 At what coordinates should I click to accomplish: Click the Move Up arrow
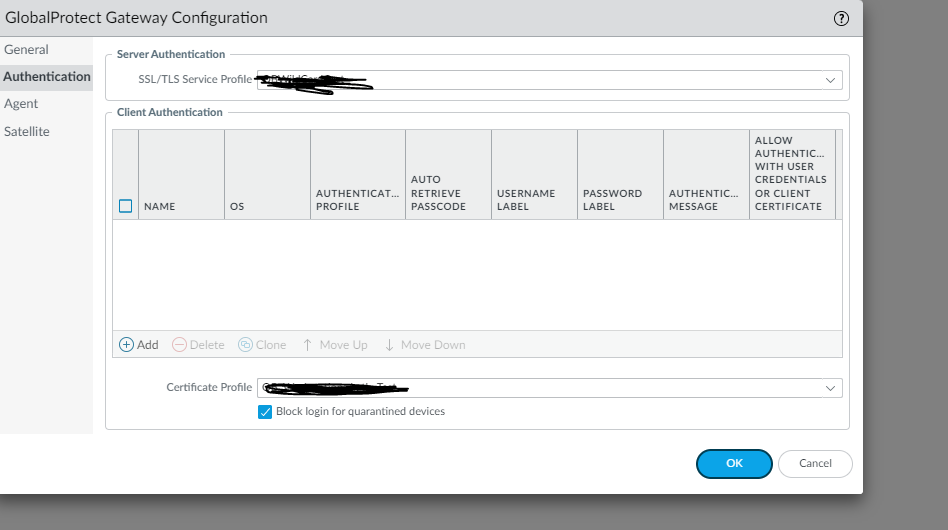pyautogui.click(x=307, y=344)
